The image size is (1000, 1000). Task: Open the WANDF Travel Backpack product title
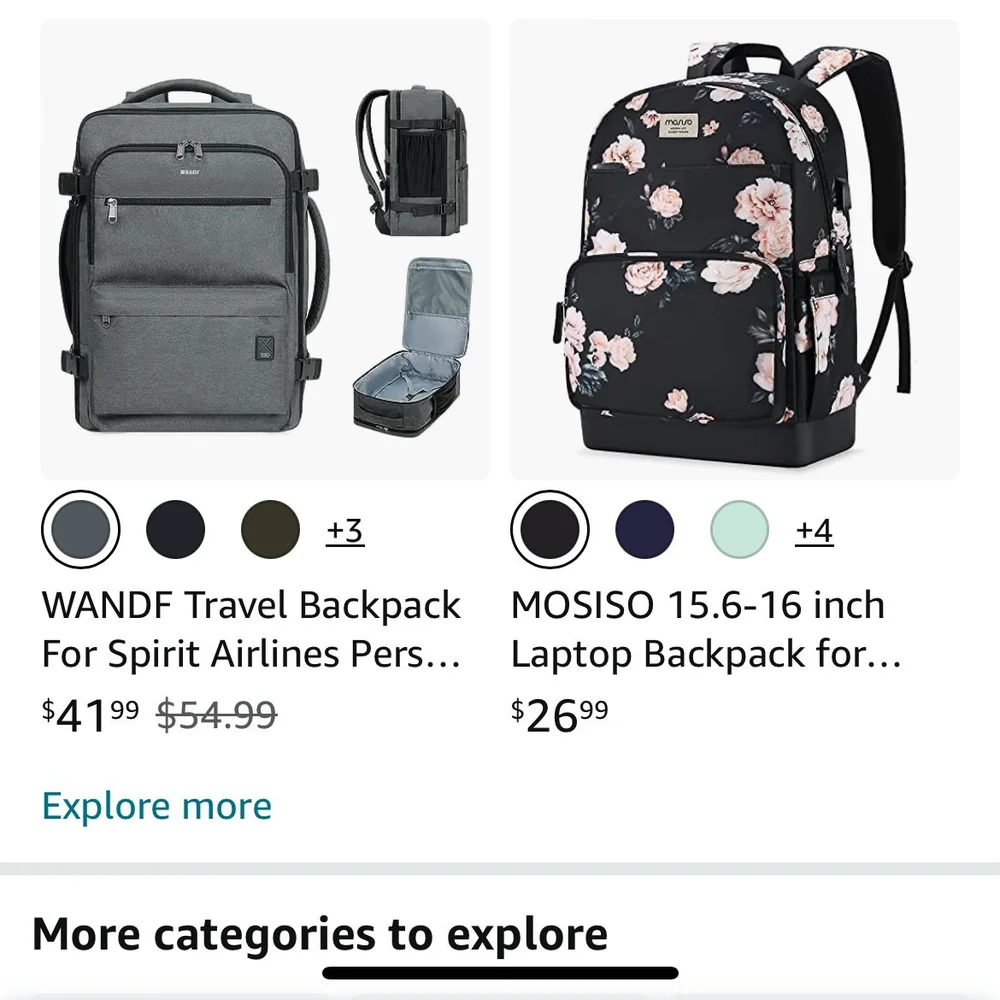pos(251,629)
